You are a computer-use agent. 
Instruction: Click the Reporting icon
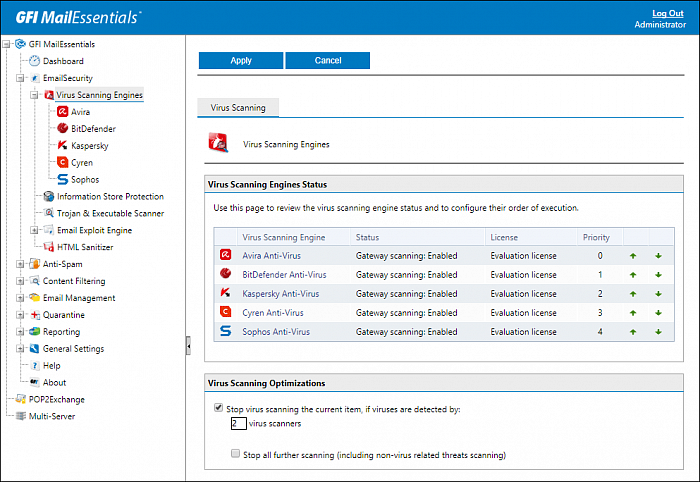coord(34,332)
